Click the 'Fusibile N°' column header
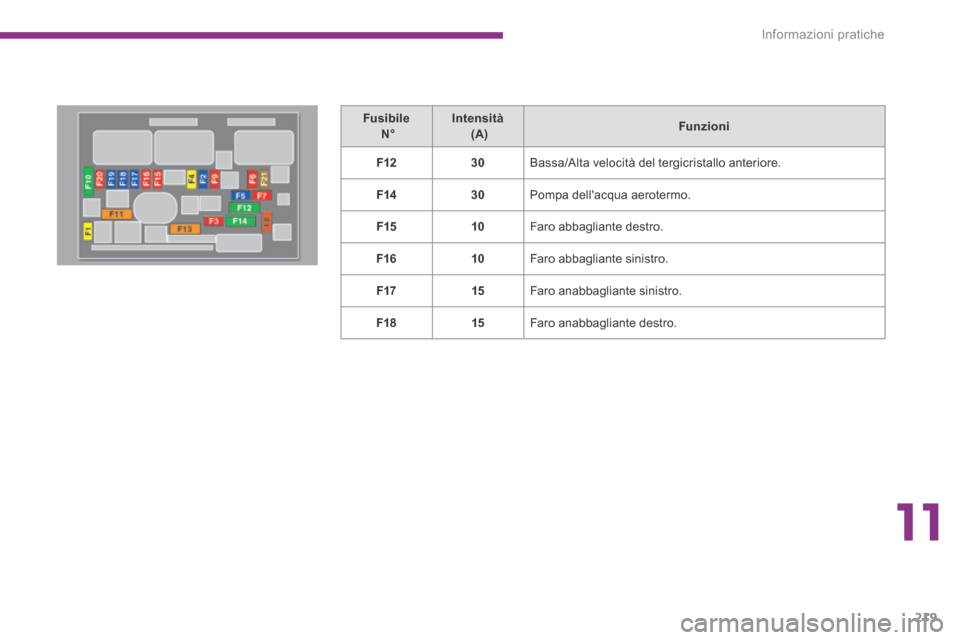Screen dimensions: 960x640 (x=386, y=126)
